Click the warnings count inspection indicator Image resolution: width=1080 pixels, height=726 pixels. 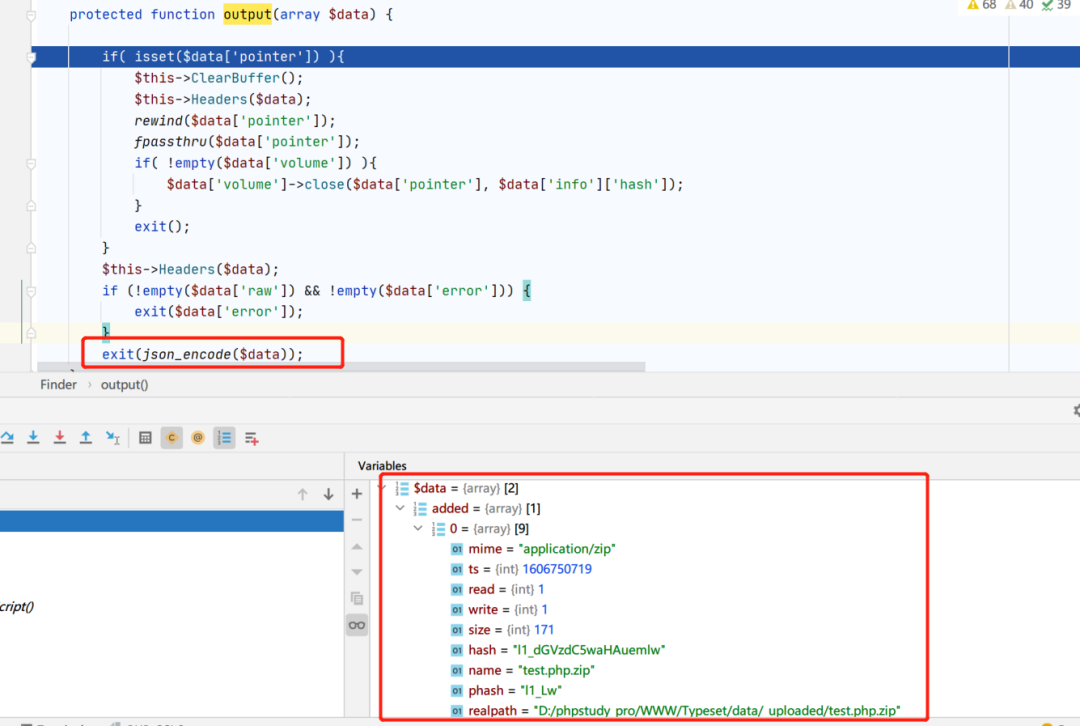pyautogui.click(x=981, y=5)
